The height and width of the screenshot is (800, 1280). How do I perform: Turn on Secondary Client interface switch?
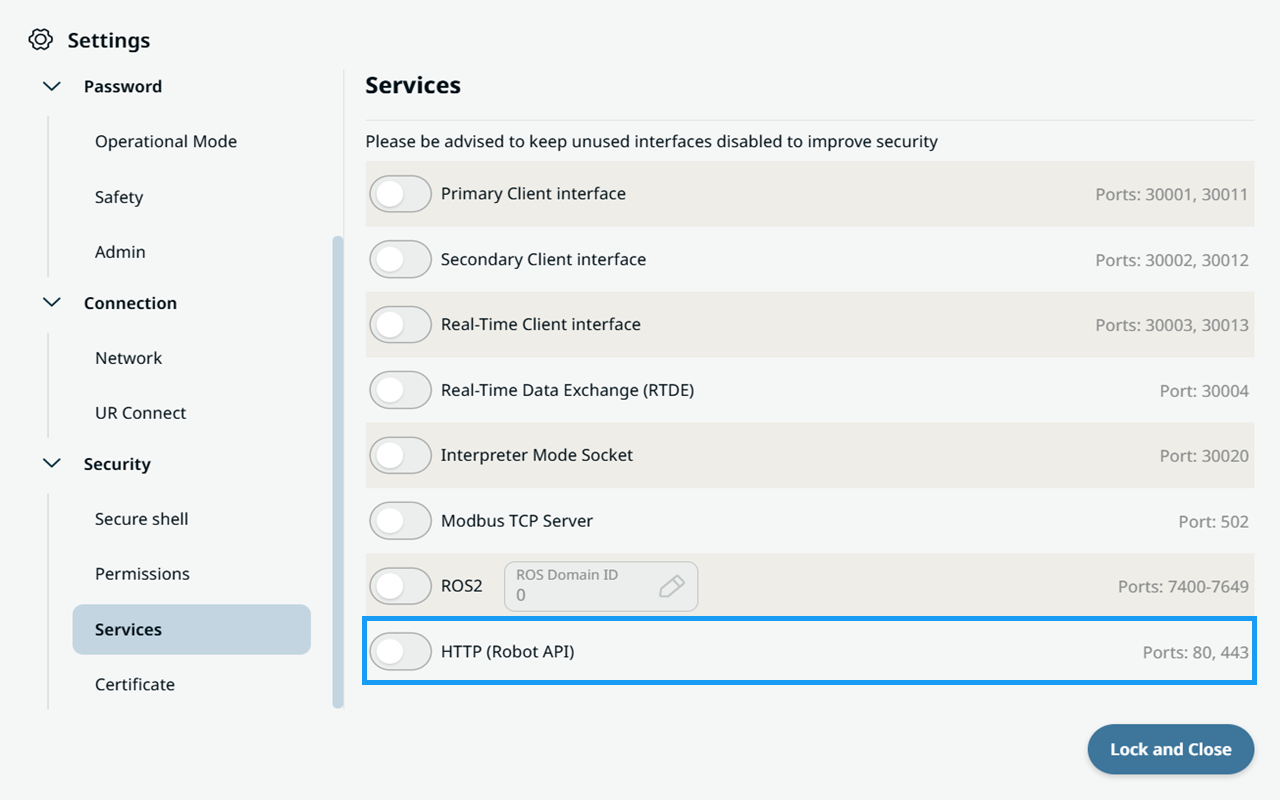[401, 260]
